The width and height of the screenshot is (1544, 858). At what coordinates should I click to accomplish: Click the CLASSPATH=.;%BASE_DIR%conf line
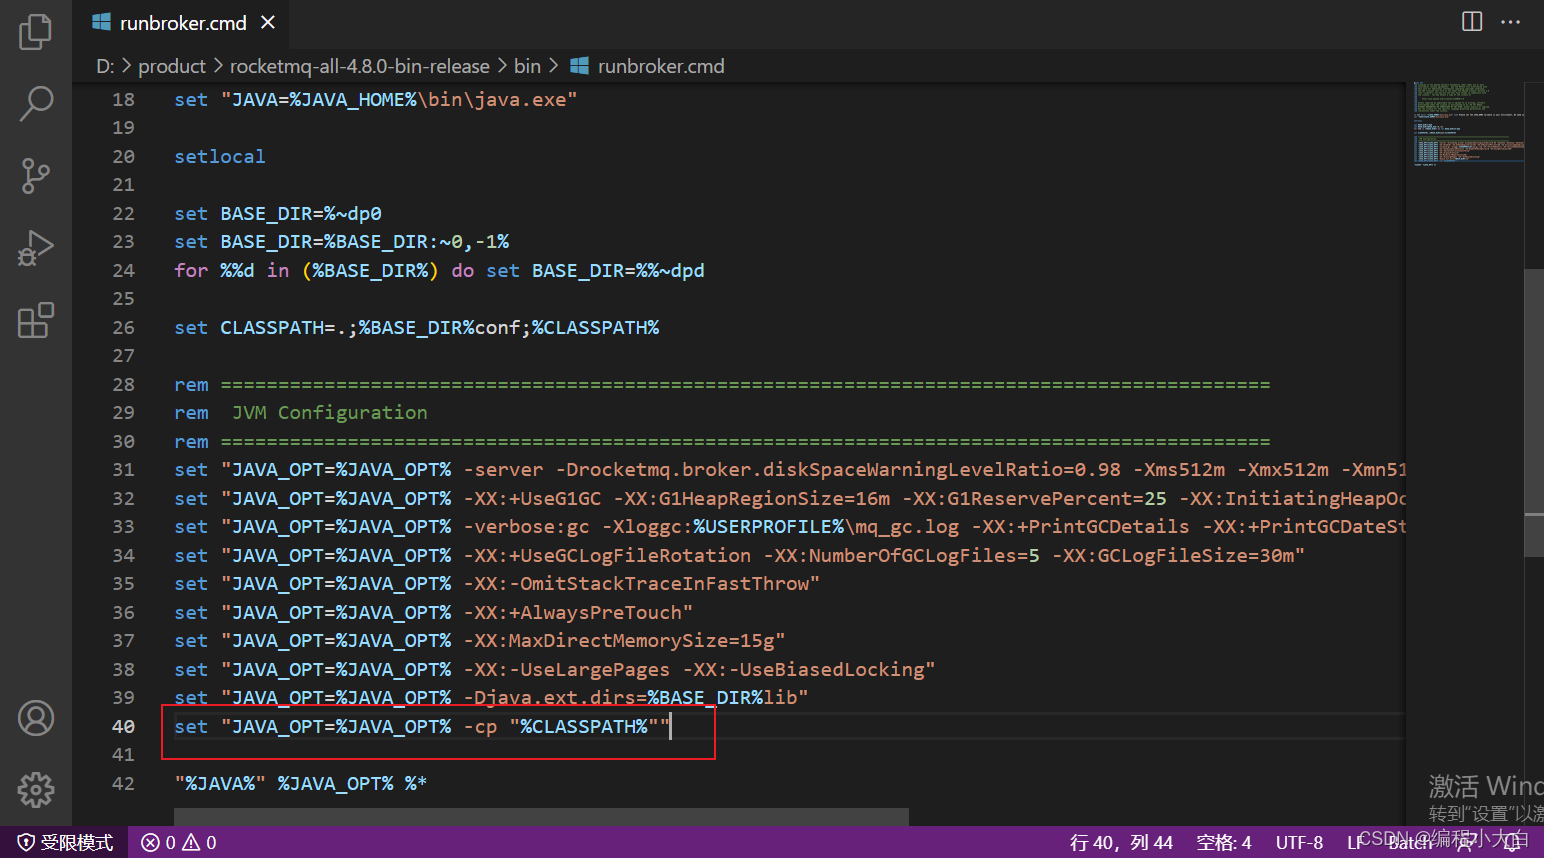tap(417, 327)
